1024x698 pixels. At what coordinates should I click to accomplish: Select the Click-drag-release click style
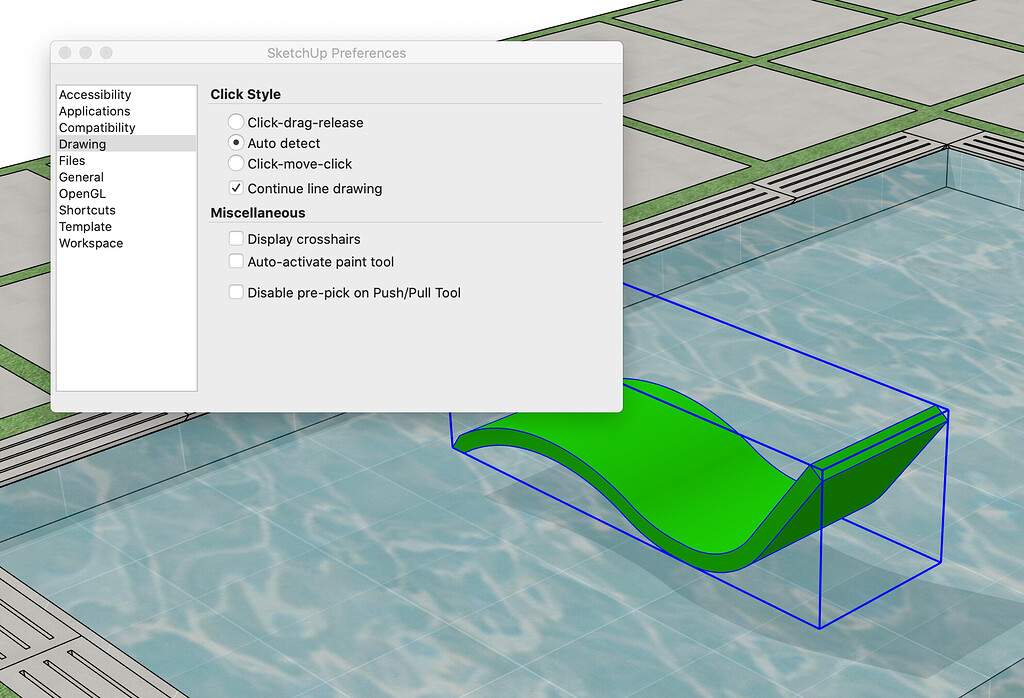coord(235,121)
